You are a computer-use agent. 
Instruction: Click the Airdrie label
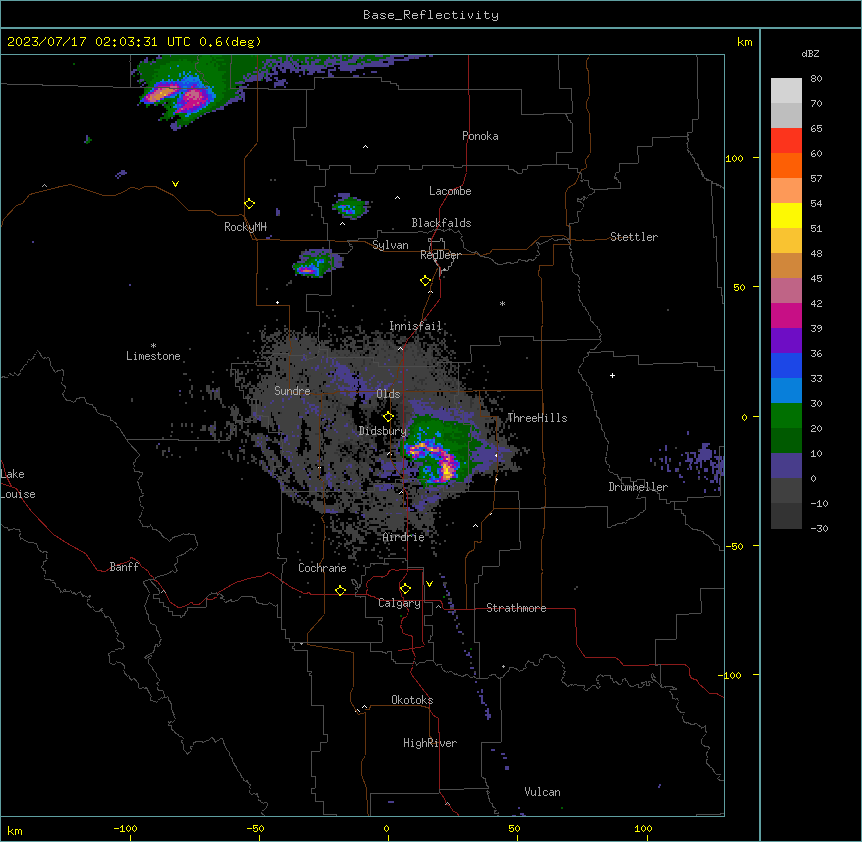(404, 537)
